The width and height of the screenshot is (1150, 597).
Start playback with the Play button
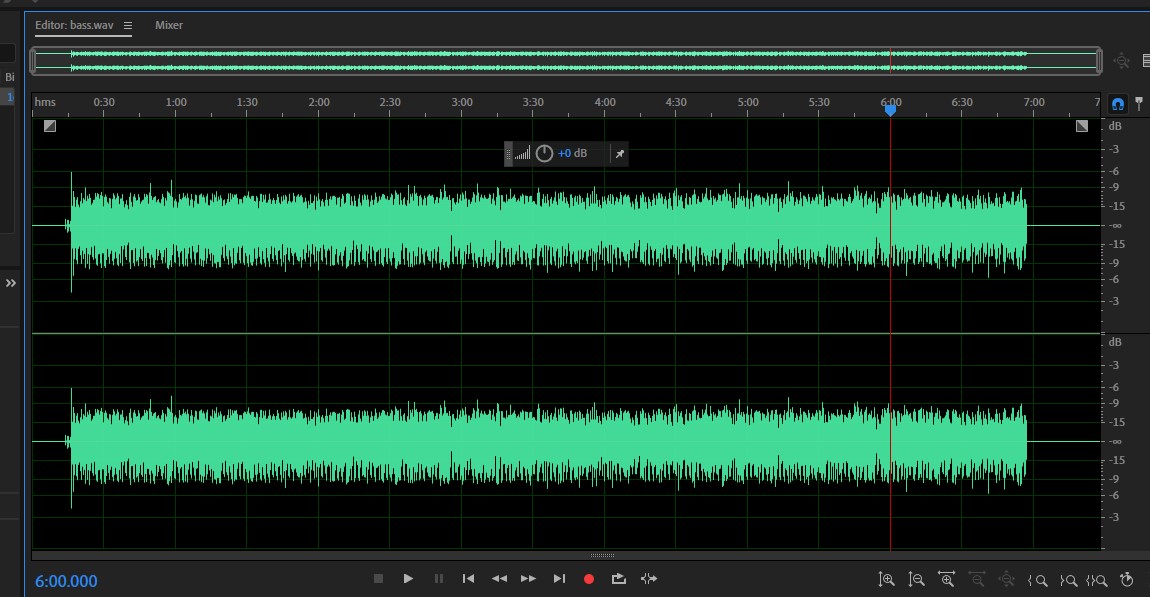[x=409, y=579]
